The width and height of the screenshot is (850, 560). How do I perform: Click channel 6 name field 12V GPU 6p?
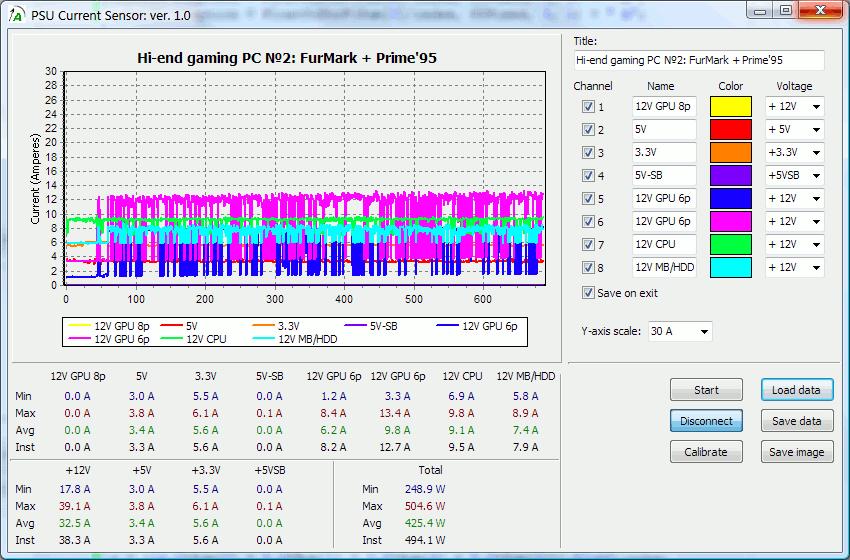[x=664, y=222]
